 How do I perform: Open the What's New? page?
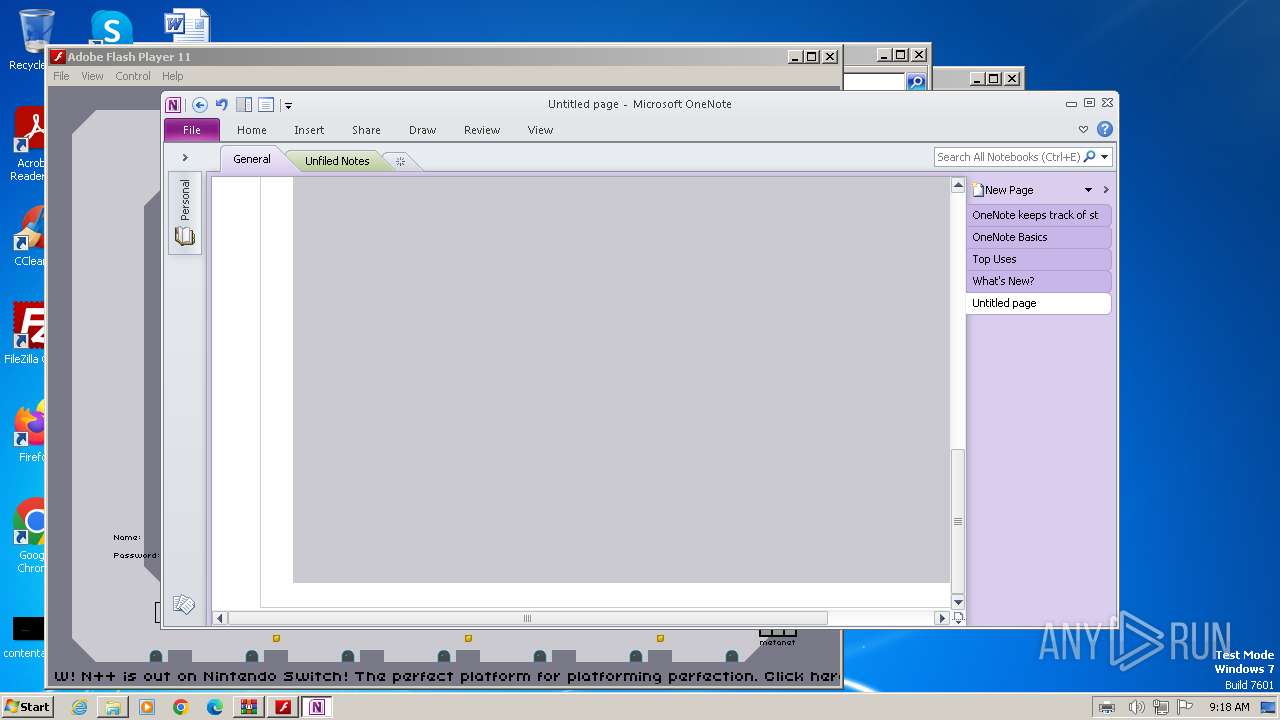[1039, 281]
